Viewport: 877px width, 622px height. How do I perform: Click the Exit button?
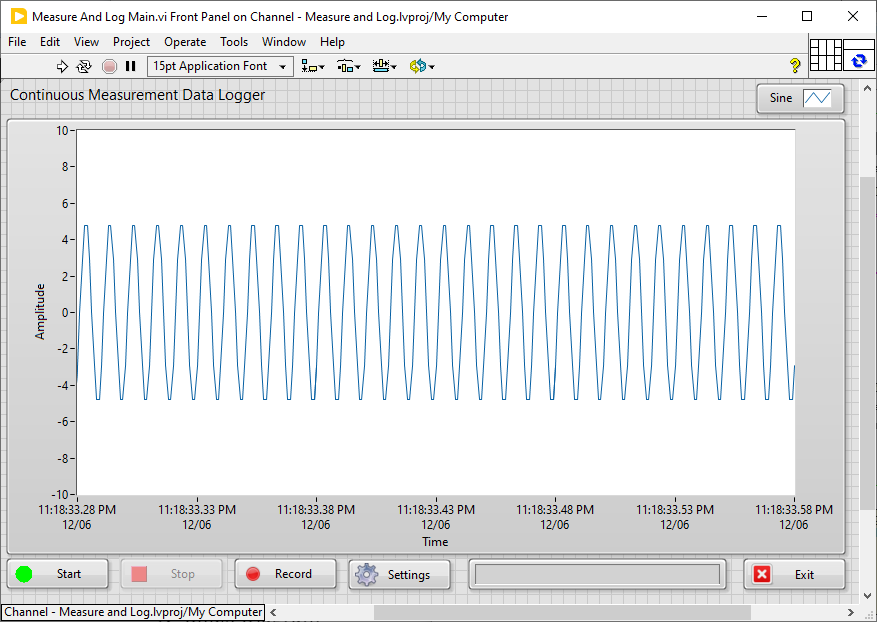(795, 574)
